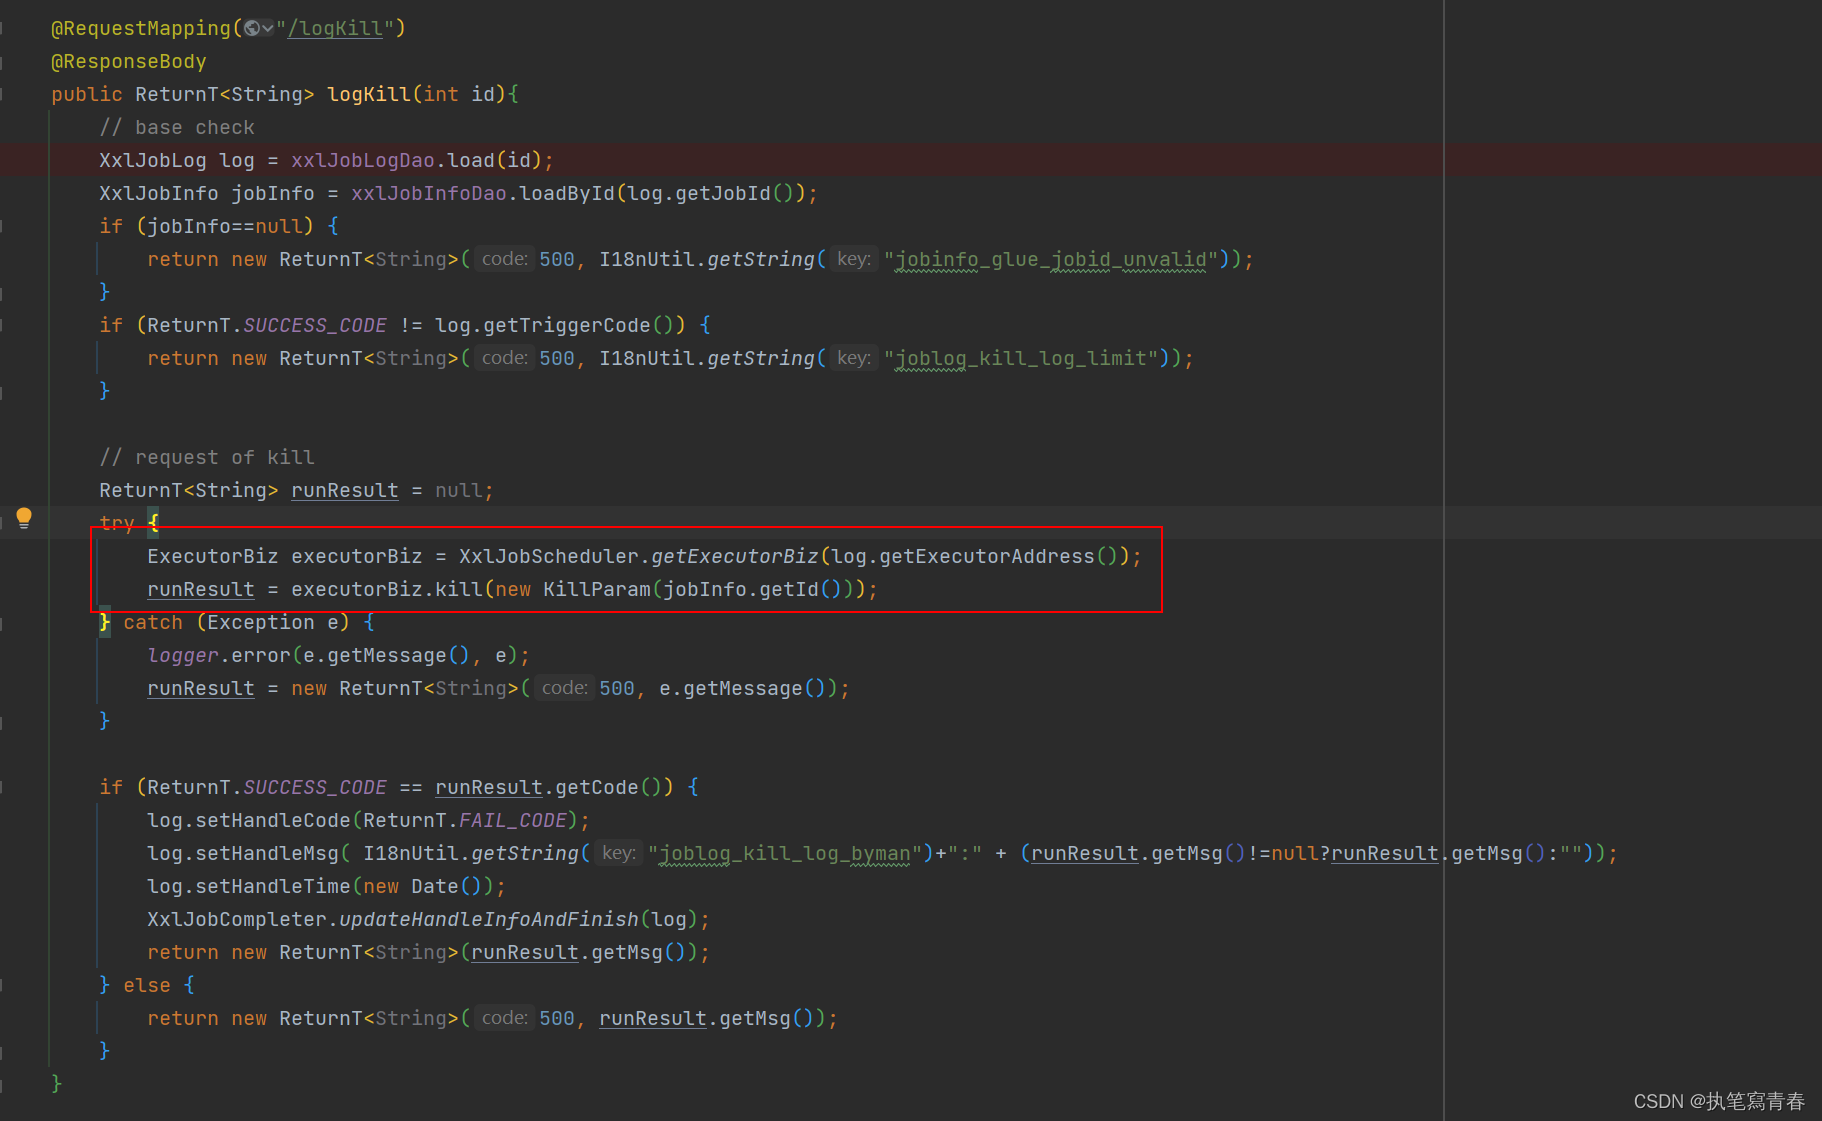1822x1121 pixels.
Task: Click the xxlJobLogDao field reference
Action: point(363,160)
